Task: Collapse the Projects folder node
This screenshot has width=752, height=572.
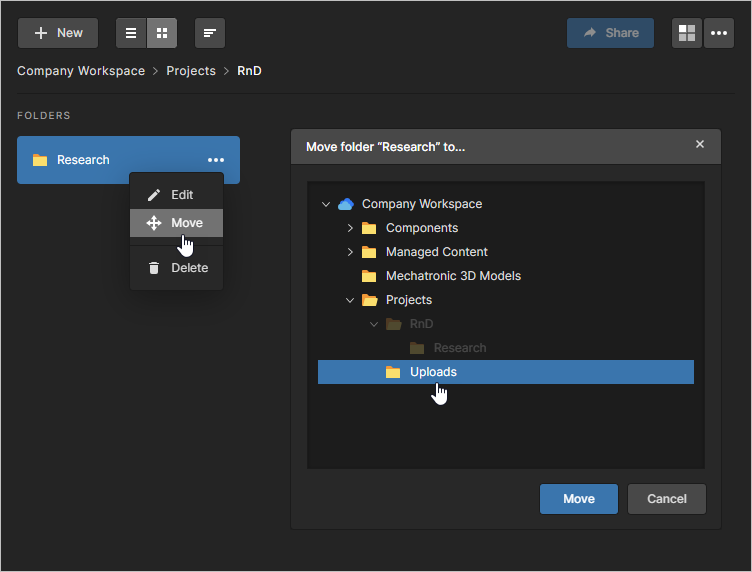Action: tap(350, 300)
